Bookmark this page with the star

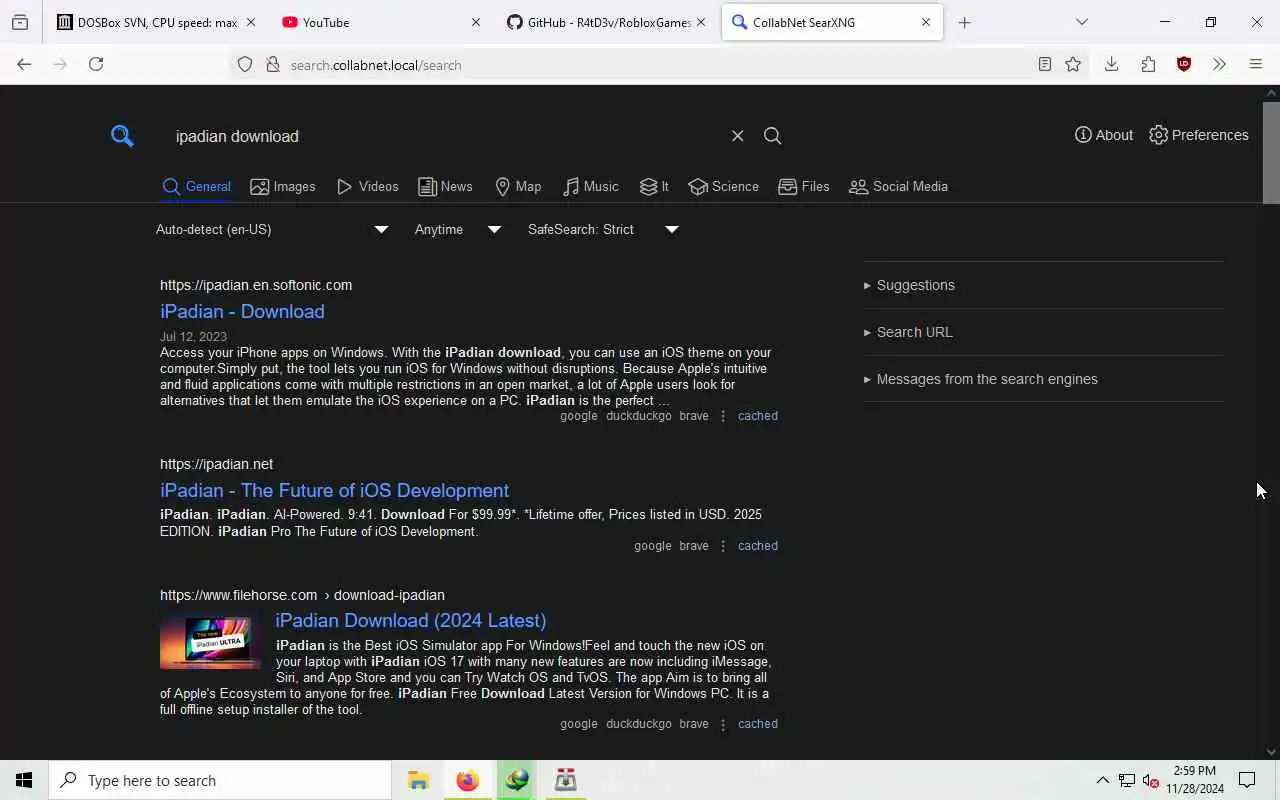pos(1073,64)
